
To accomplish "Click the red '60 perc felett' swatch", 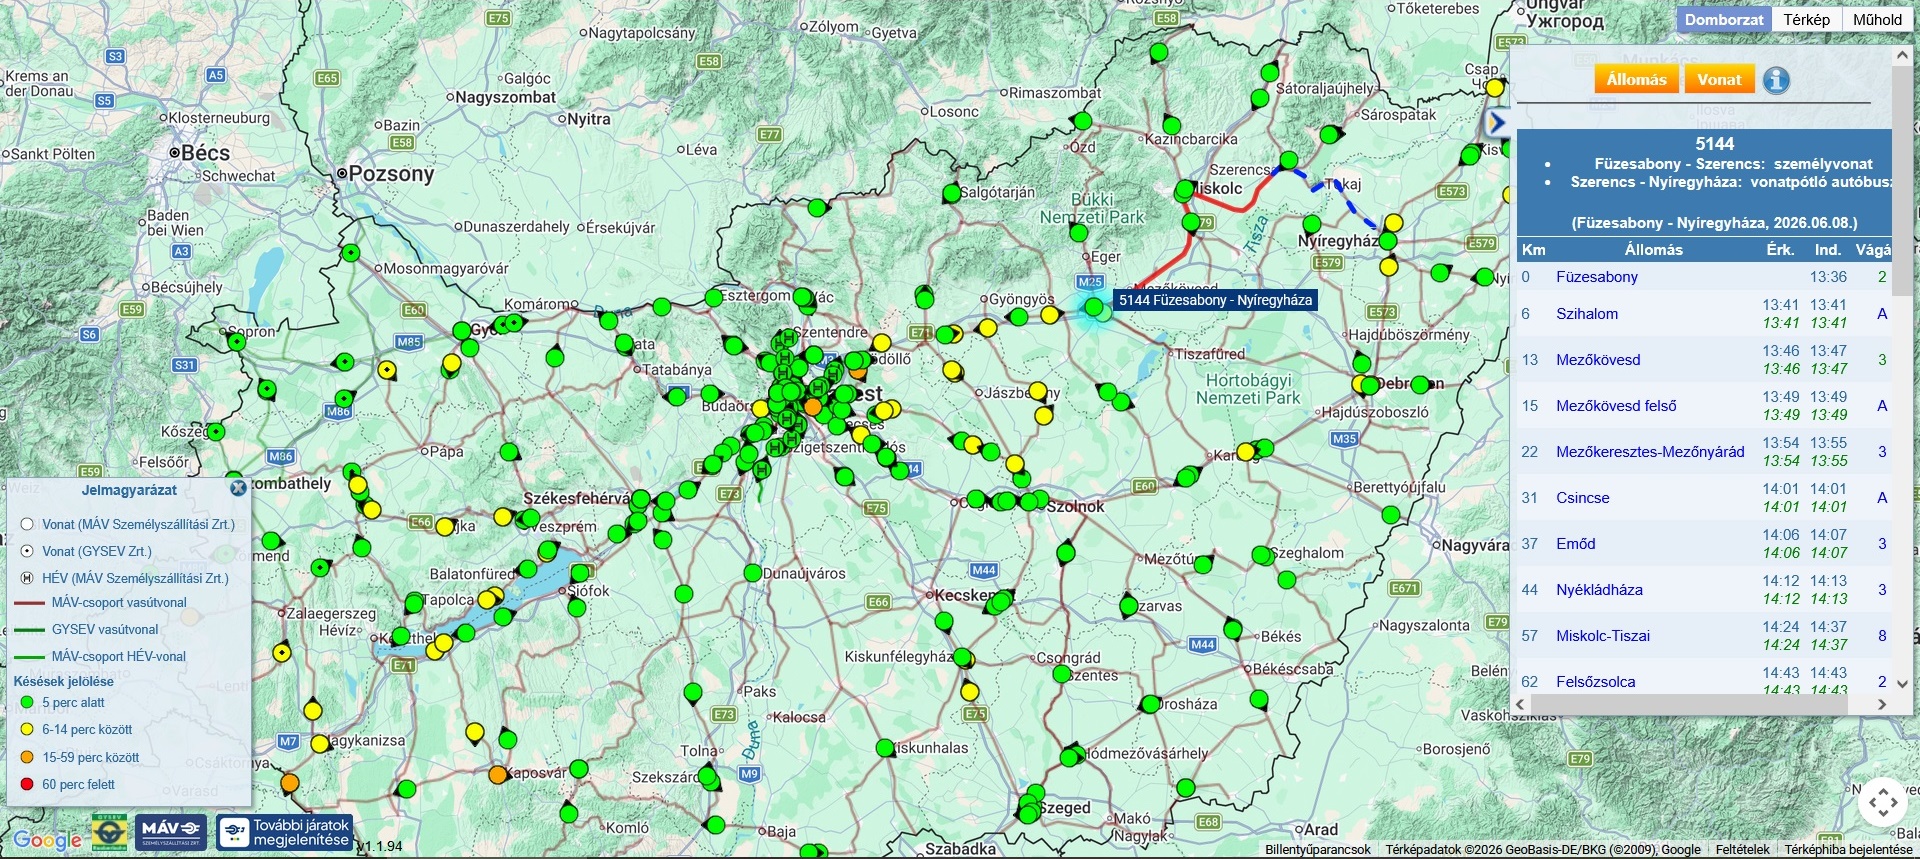I will pos(27,784).
